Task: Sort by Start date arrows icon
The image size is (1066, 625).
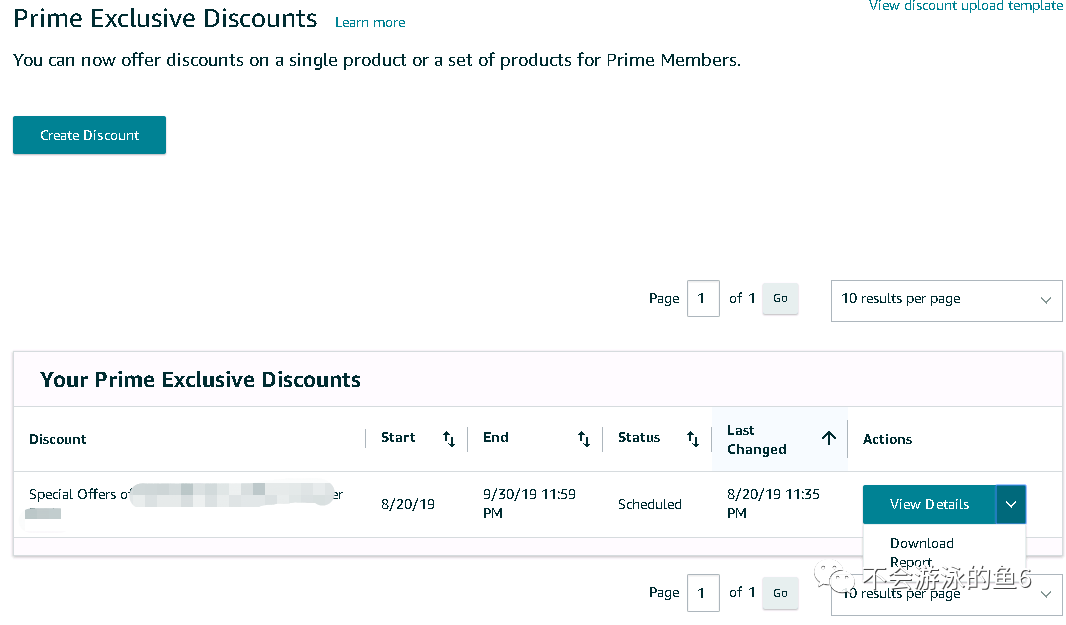Action: (449, 439)
